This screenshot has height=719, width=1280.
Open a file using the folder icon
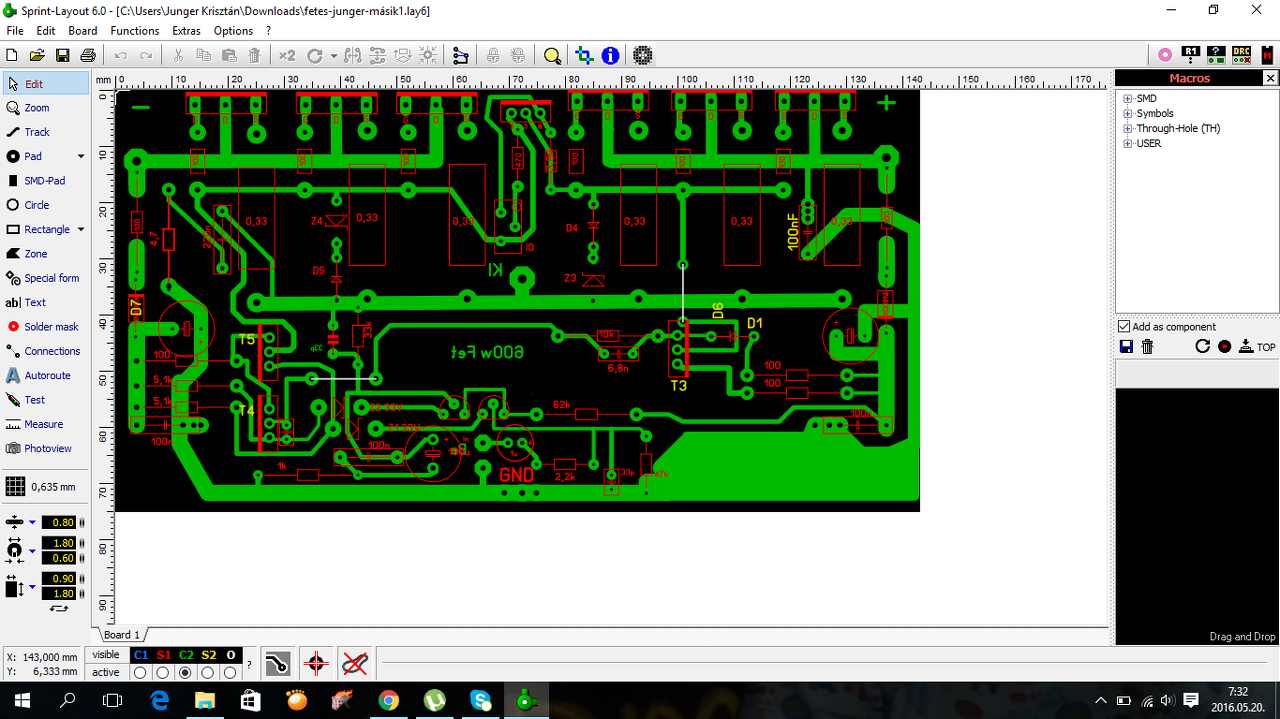pos(38,56)
